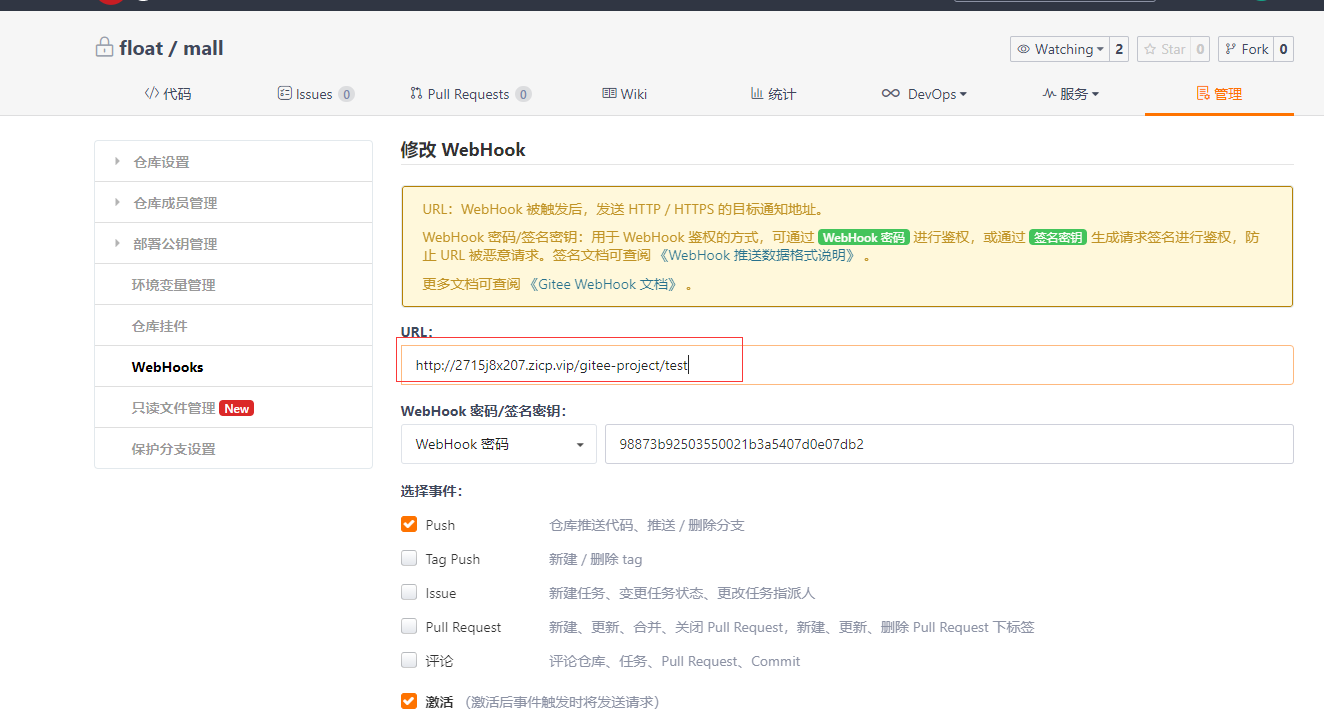The image size is (1324, 709).
Task: Click the code brackets icon on 代码 tab
Action: 152,93
